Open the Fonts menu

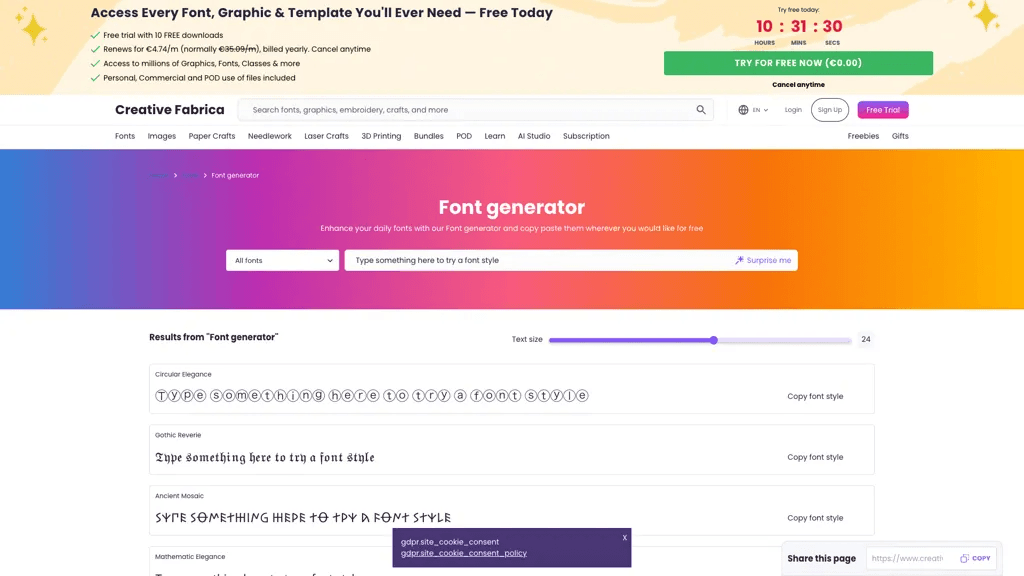point(125,136)
